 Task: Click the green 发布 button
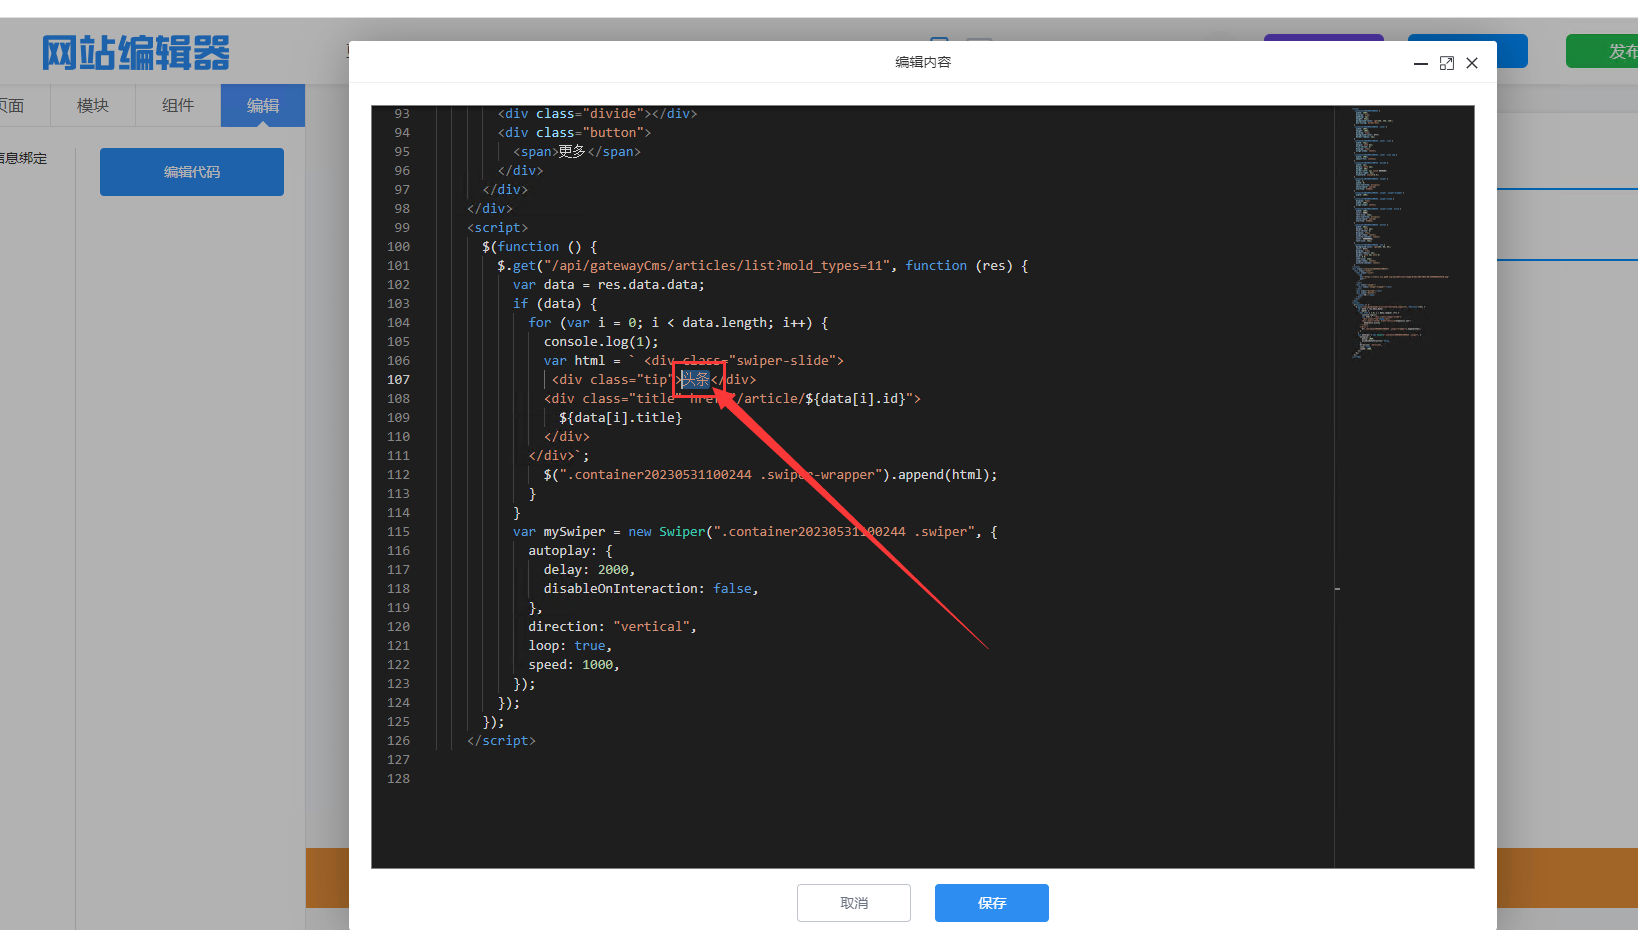pos(1602,51)
